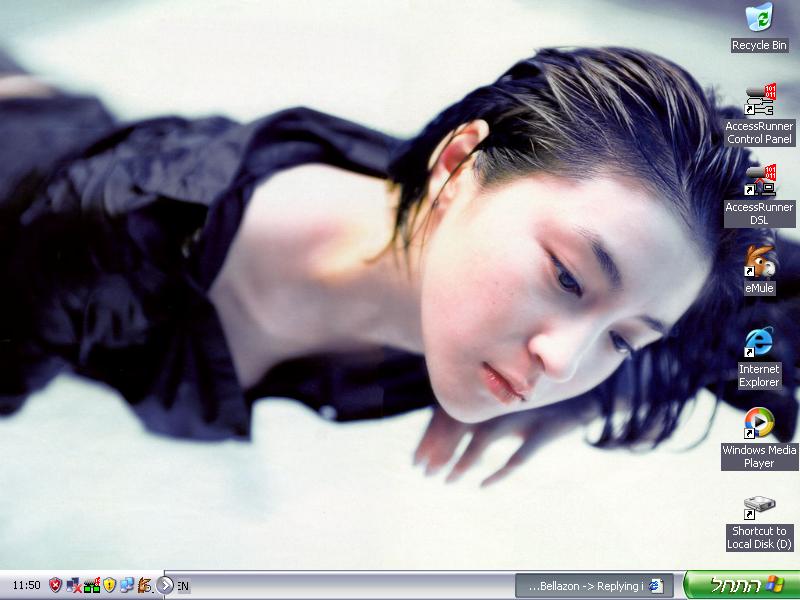The image size is (800, 600).
Task: Click the green AccessRunner modem tray icon
Action: (92, 585)
